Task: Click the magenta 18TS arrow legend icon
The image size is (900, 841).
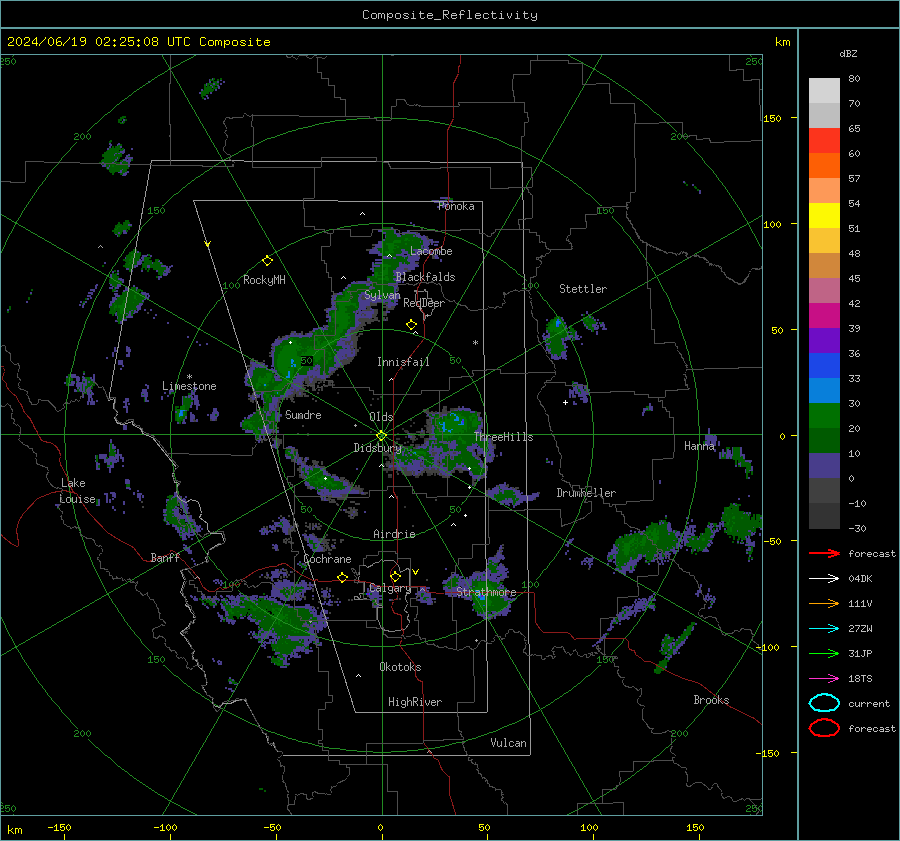Action: [824, 679]
